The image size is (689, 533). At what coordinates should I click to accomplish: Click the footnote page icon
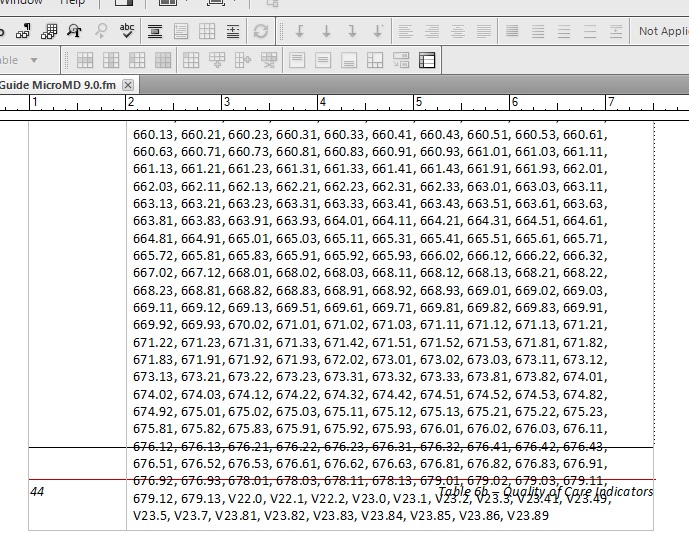click(x=181, y=31)
